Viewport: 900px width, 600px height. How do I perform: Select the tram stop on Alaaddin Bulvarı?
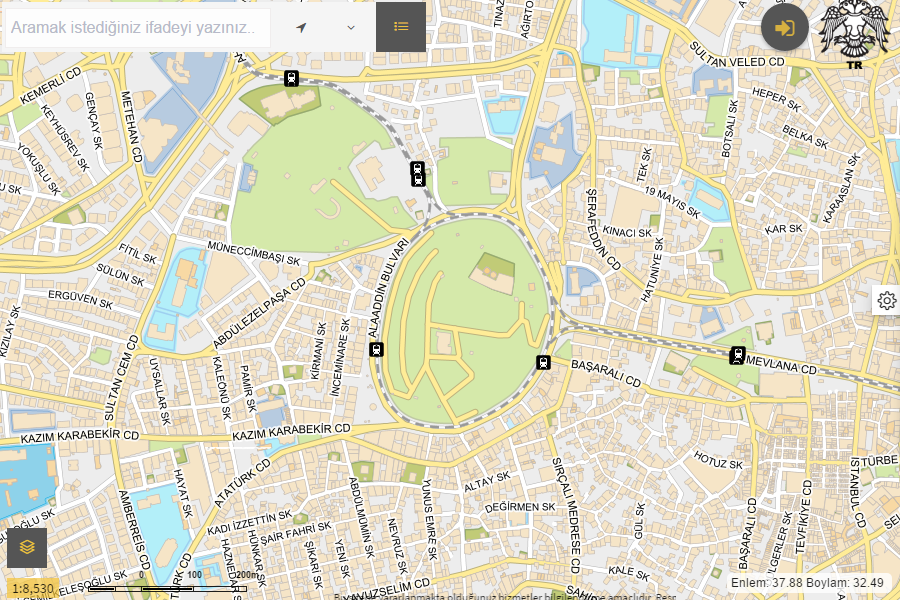[x=377, y=349]
